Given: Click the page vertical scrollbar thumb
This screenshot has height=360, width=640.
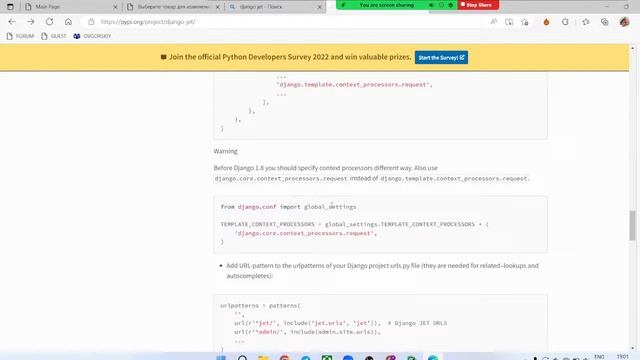Looking at the screenshot, I should [632, 225].
